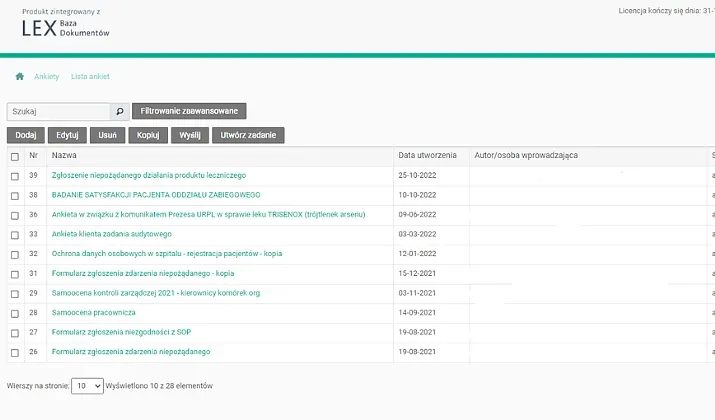The width and height of the screenshot is (715, 420).
Task: Click the Edytuj button
Action: [x=67, y=135]
